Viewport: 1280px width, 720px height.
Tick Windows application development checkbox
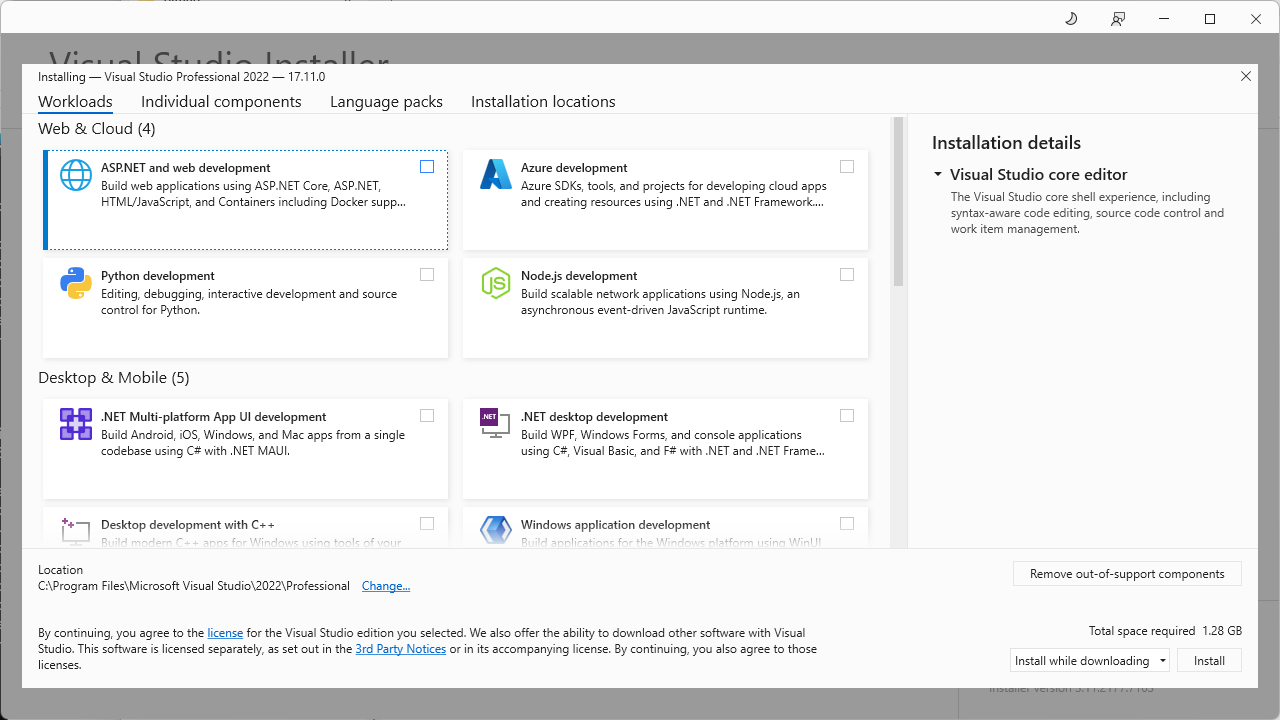847,523
